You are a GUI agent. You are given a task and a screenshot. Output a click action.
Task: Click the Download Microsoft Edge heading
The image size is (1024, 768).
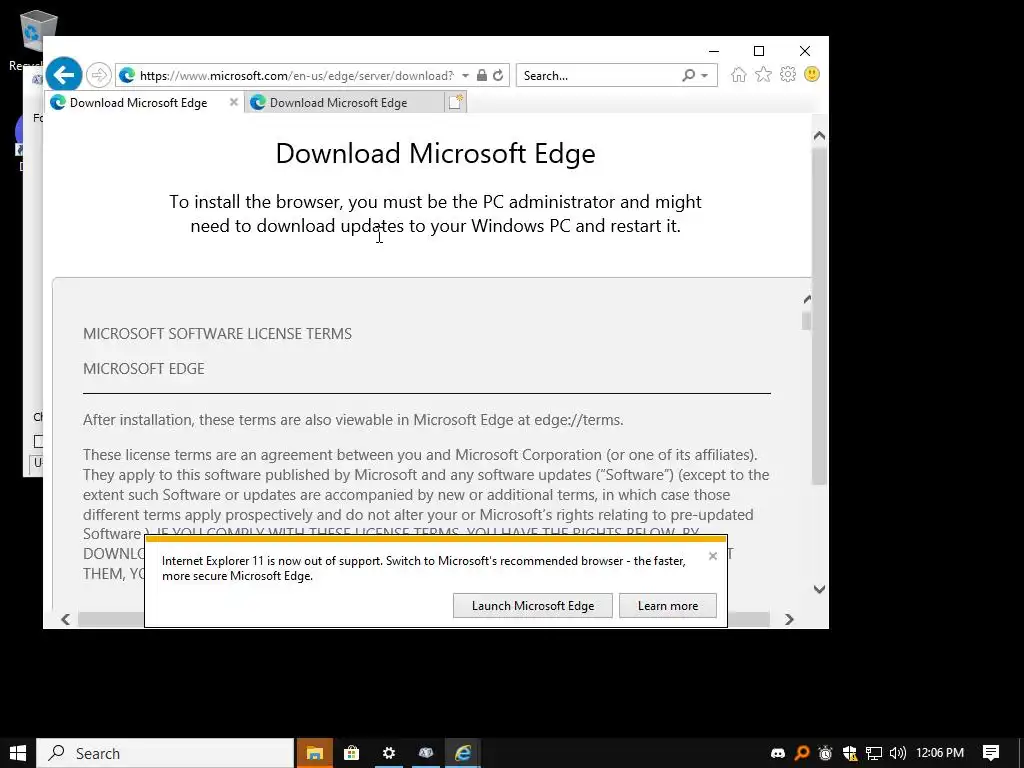[436, 153]
